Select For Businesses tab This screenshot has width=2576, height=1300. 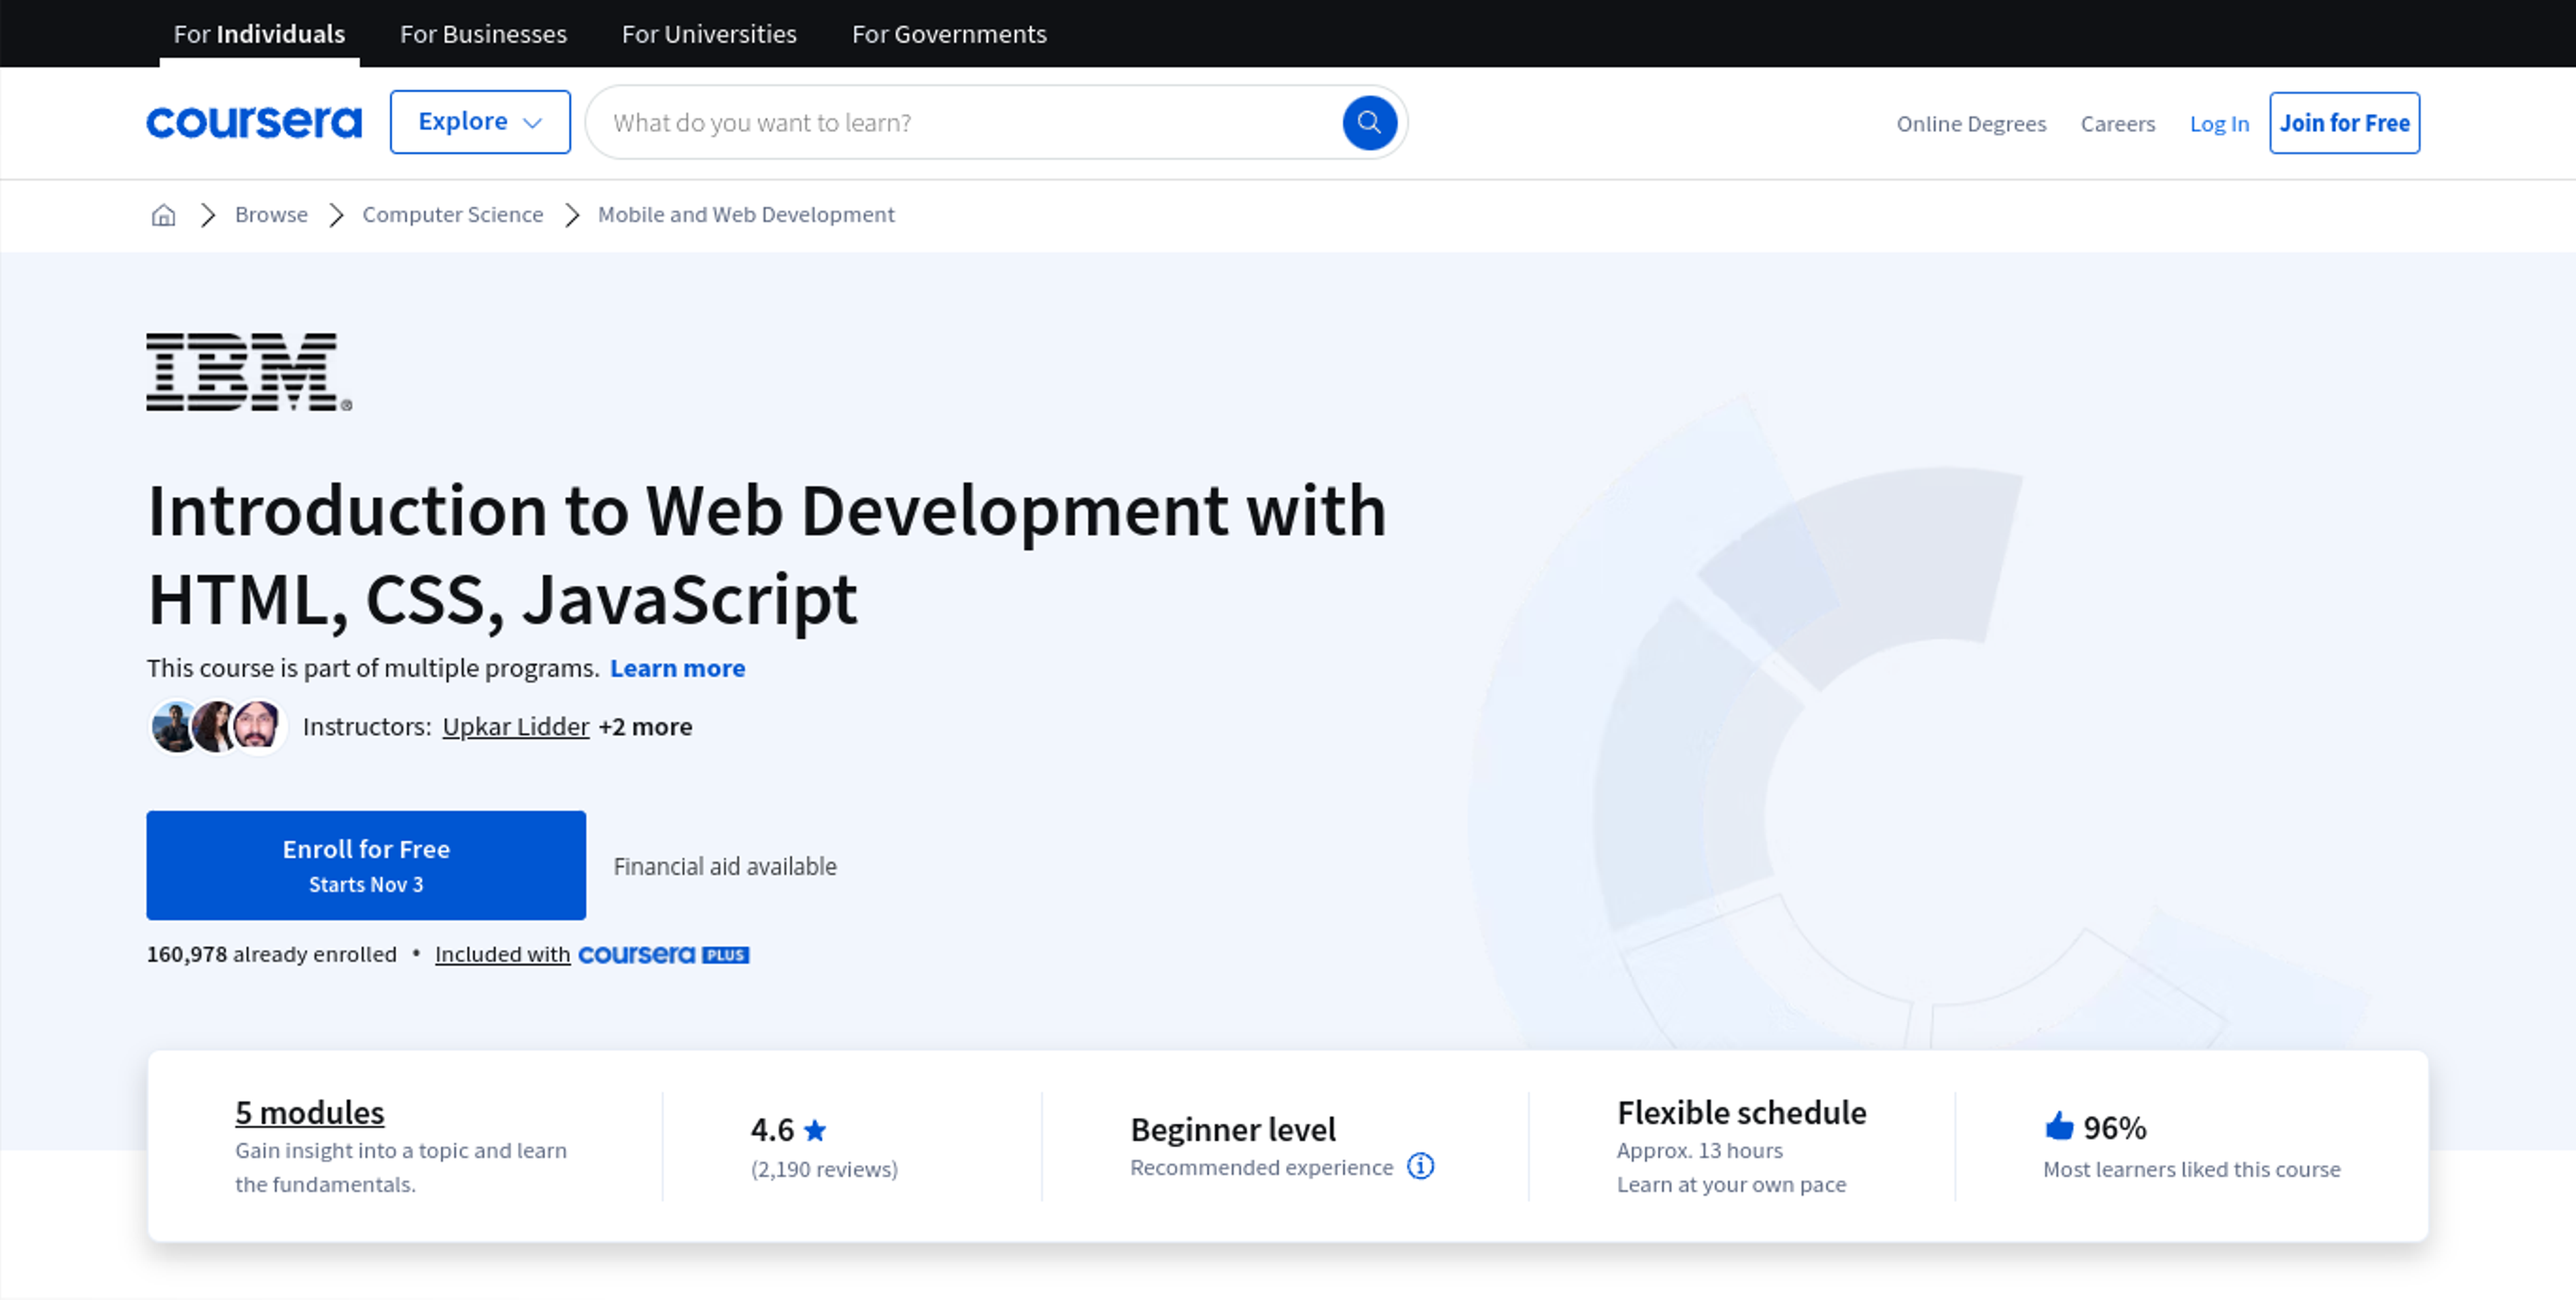tap(481, 32)
